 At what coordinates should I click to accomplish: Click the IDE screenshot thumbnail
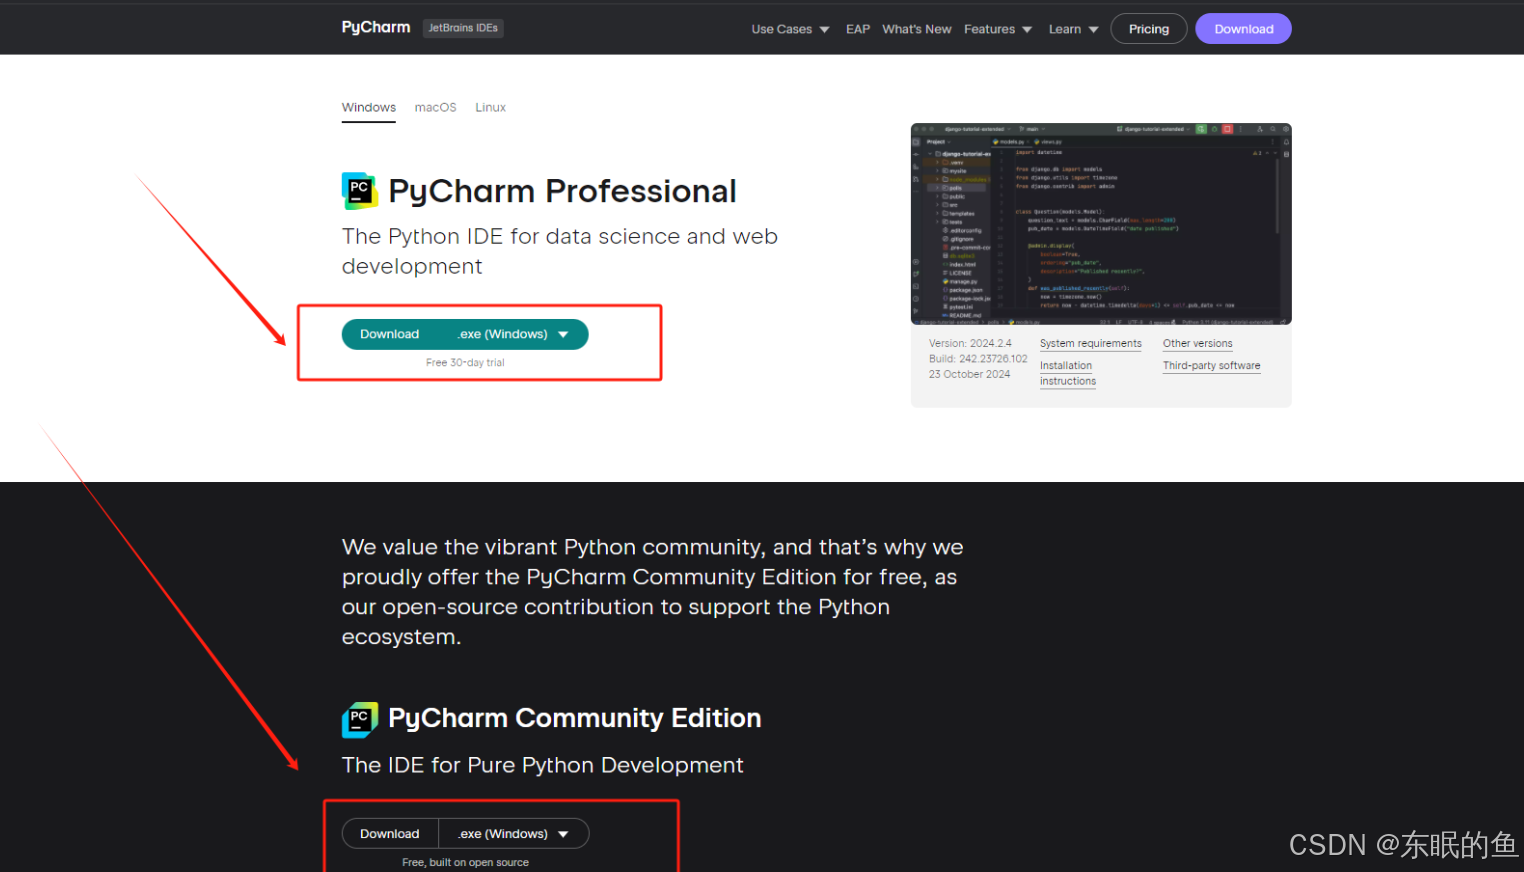point(1101,224)
